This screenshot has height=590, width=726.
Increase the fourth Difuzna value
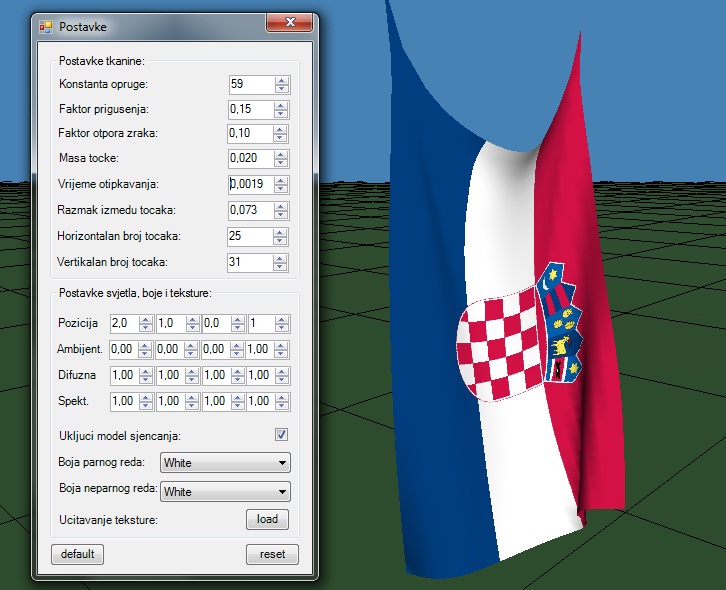282,372
